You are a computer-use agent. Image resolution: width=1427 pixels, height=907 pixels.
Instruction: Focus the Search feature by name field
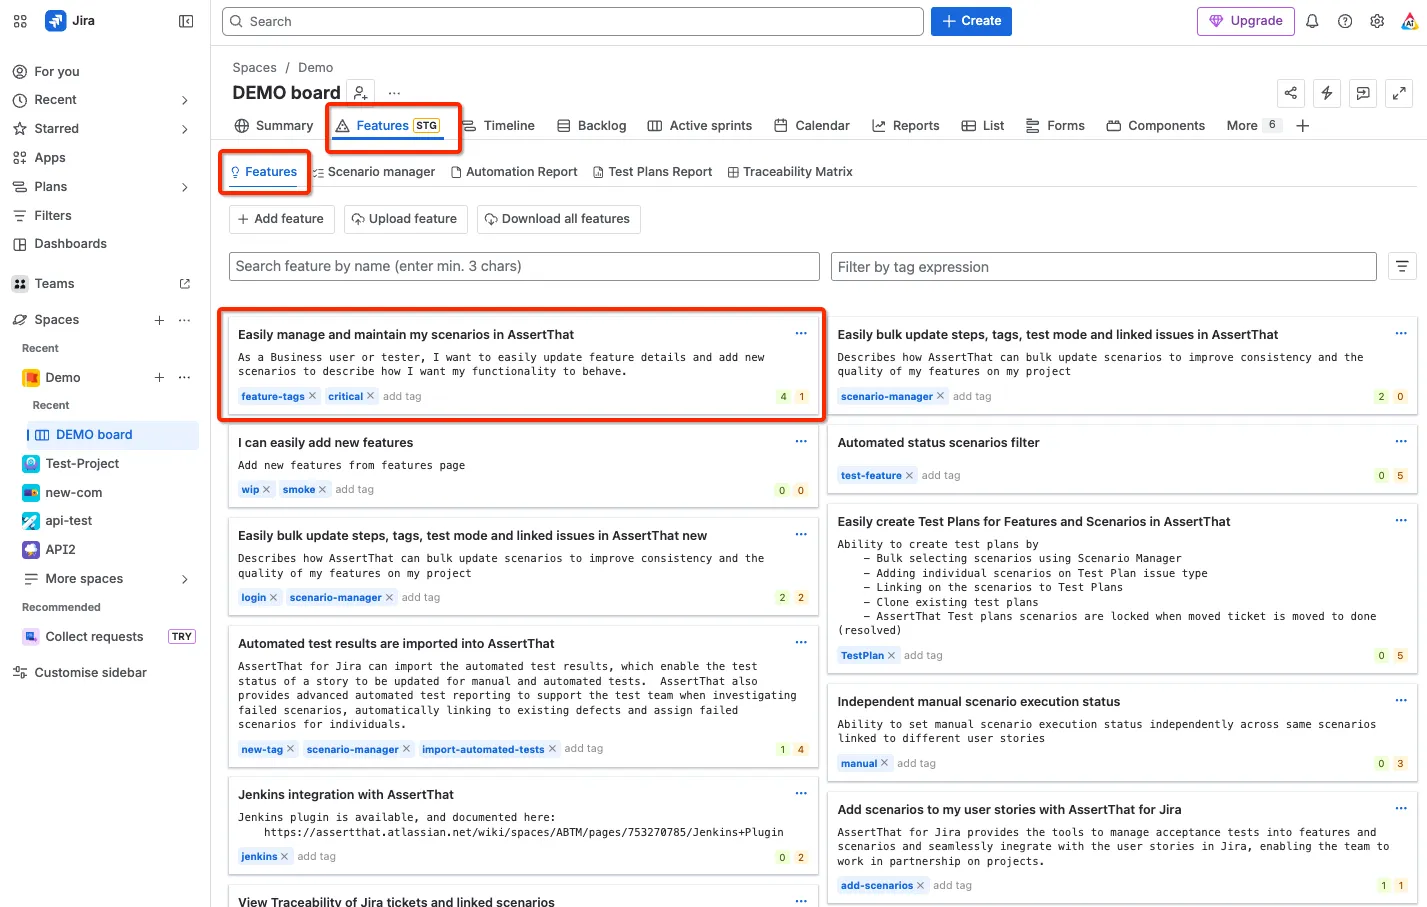(x=524, y=266)
